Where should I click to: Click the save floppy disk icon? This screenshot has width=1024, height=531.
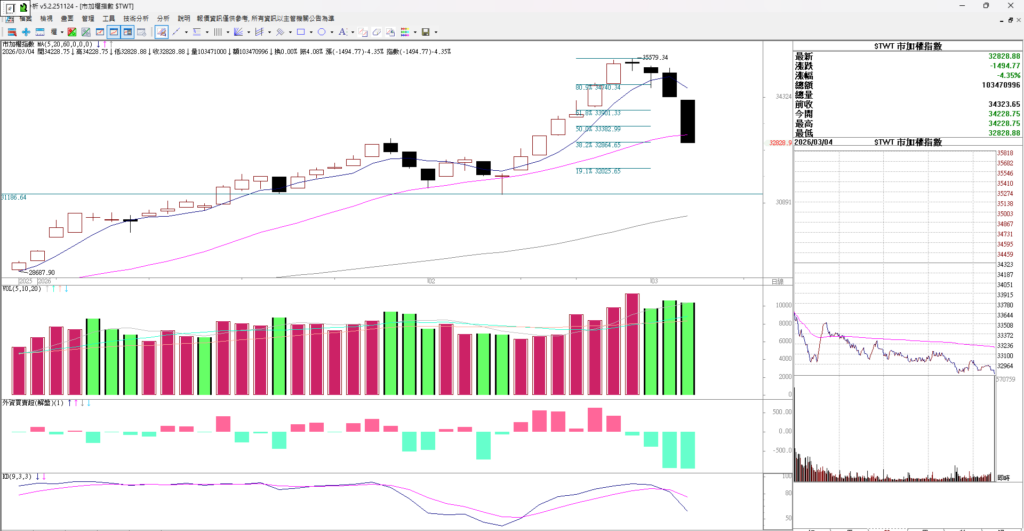(425, 32)
